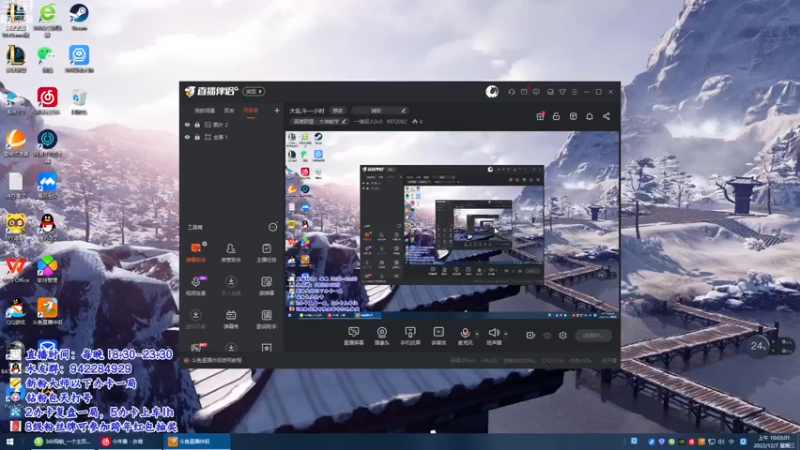Click the stream preview canvas

(452, 226)
